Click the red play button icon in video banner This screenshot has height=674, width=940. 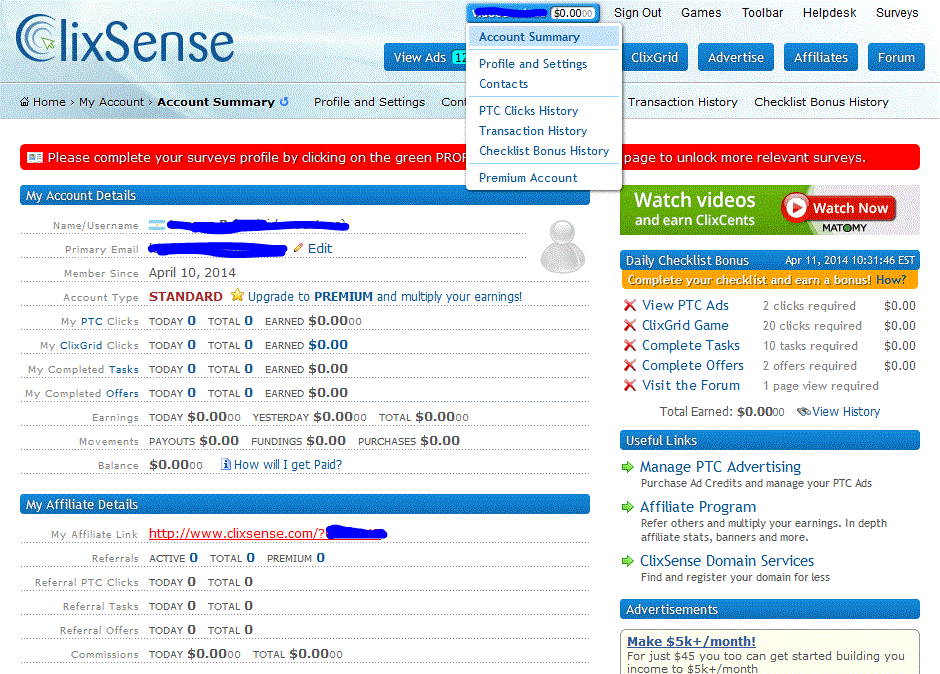[796, 207]
